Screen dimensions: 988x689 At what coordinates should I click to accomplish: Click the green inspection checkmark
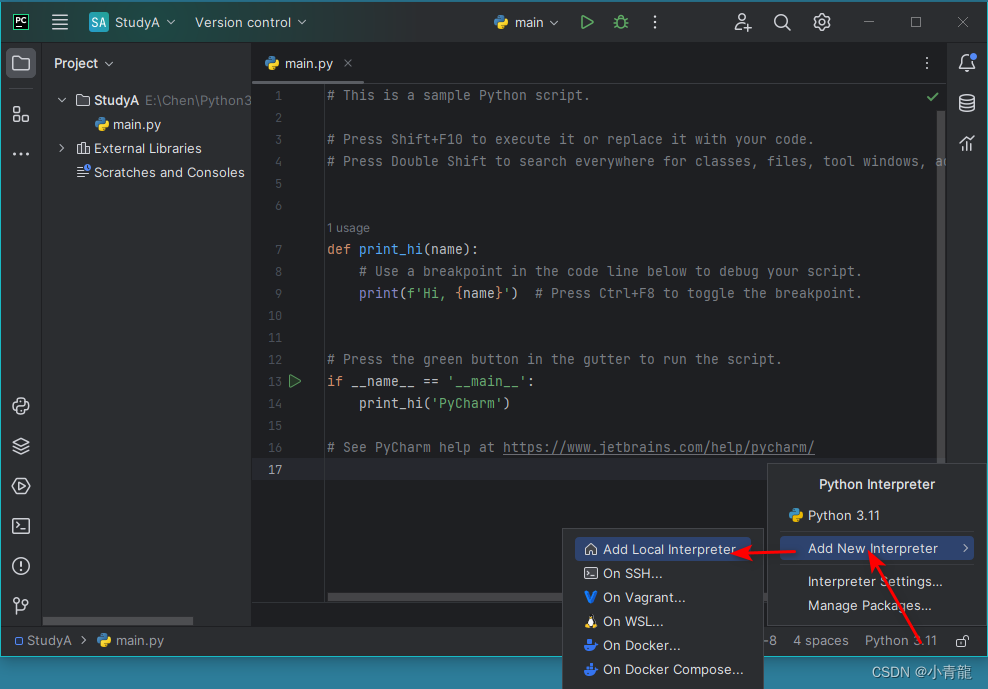pyautogui.click(x=933, y=96)
